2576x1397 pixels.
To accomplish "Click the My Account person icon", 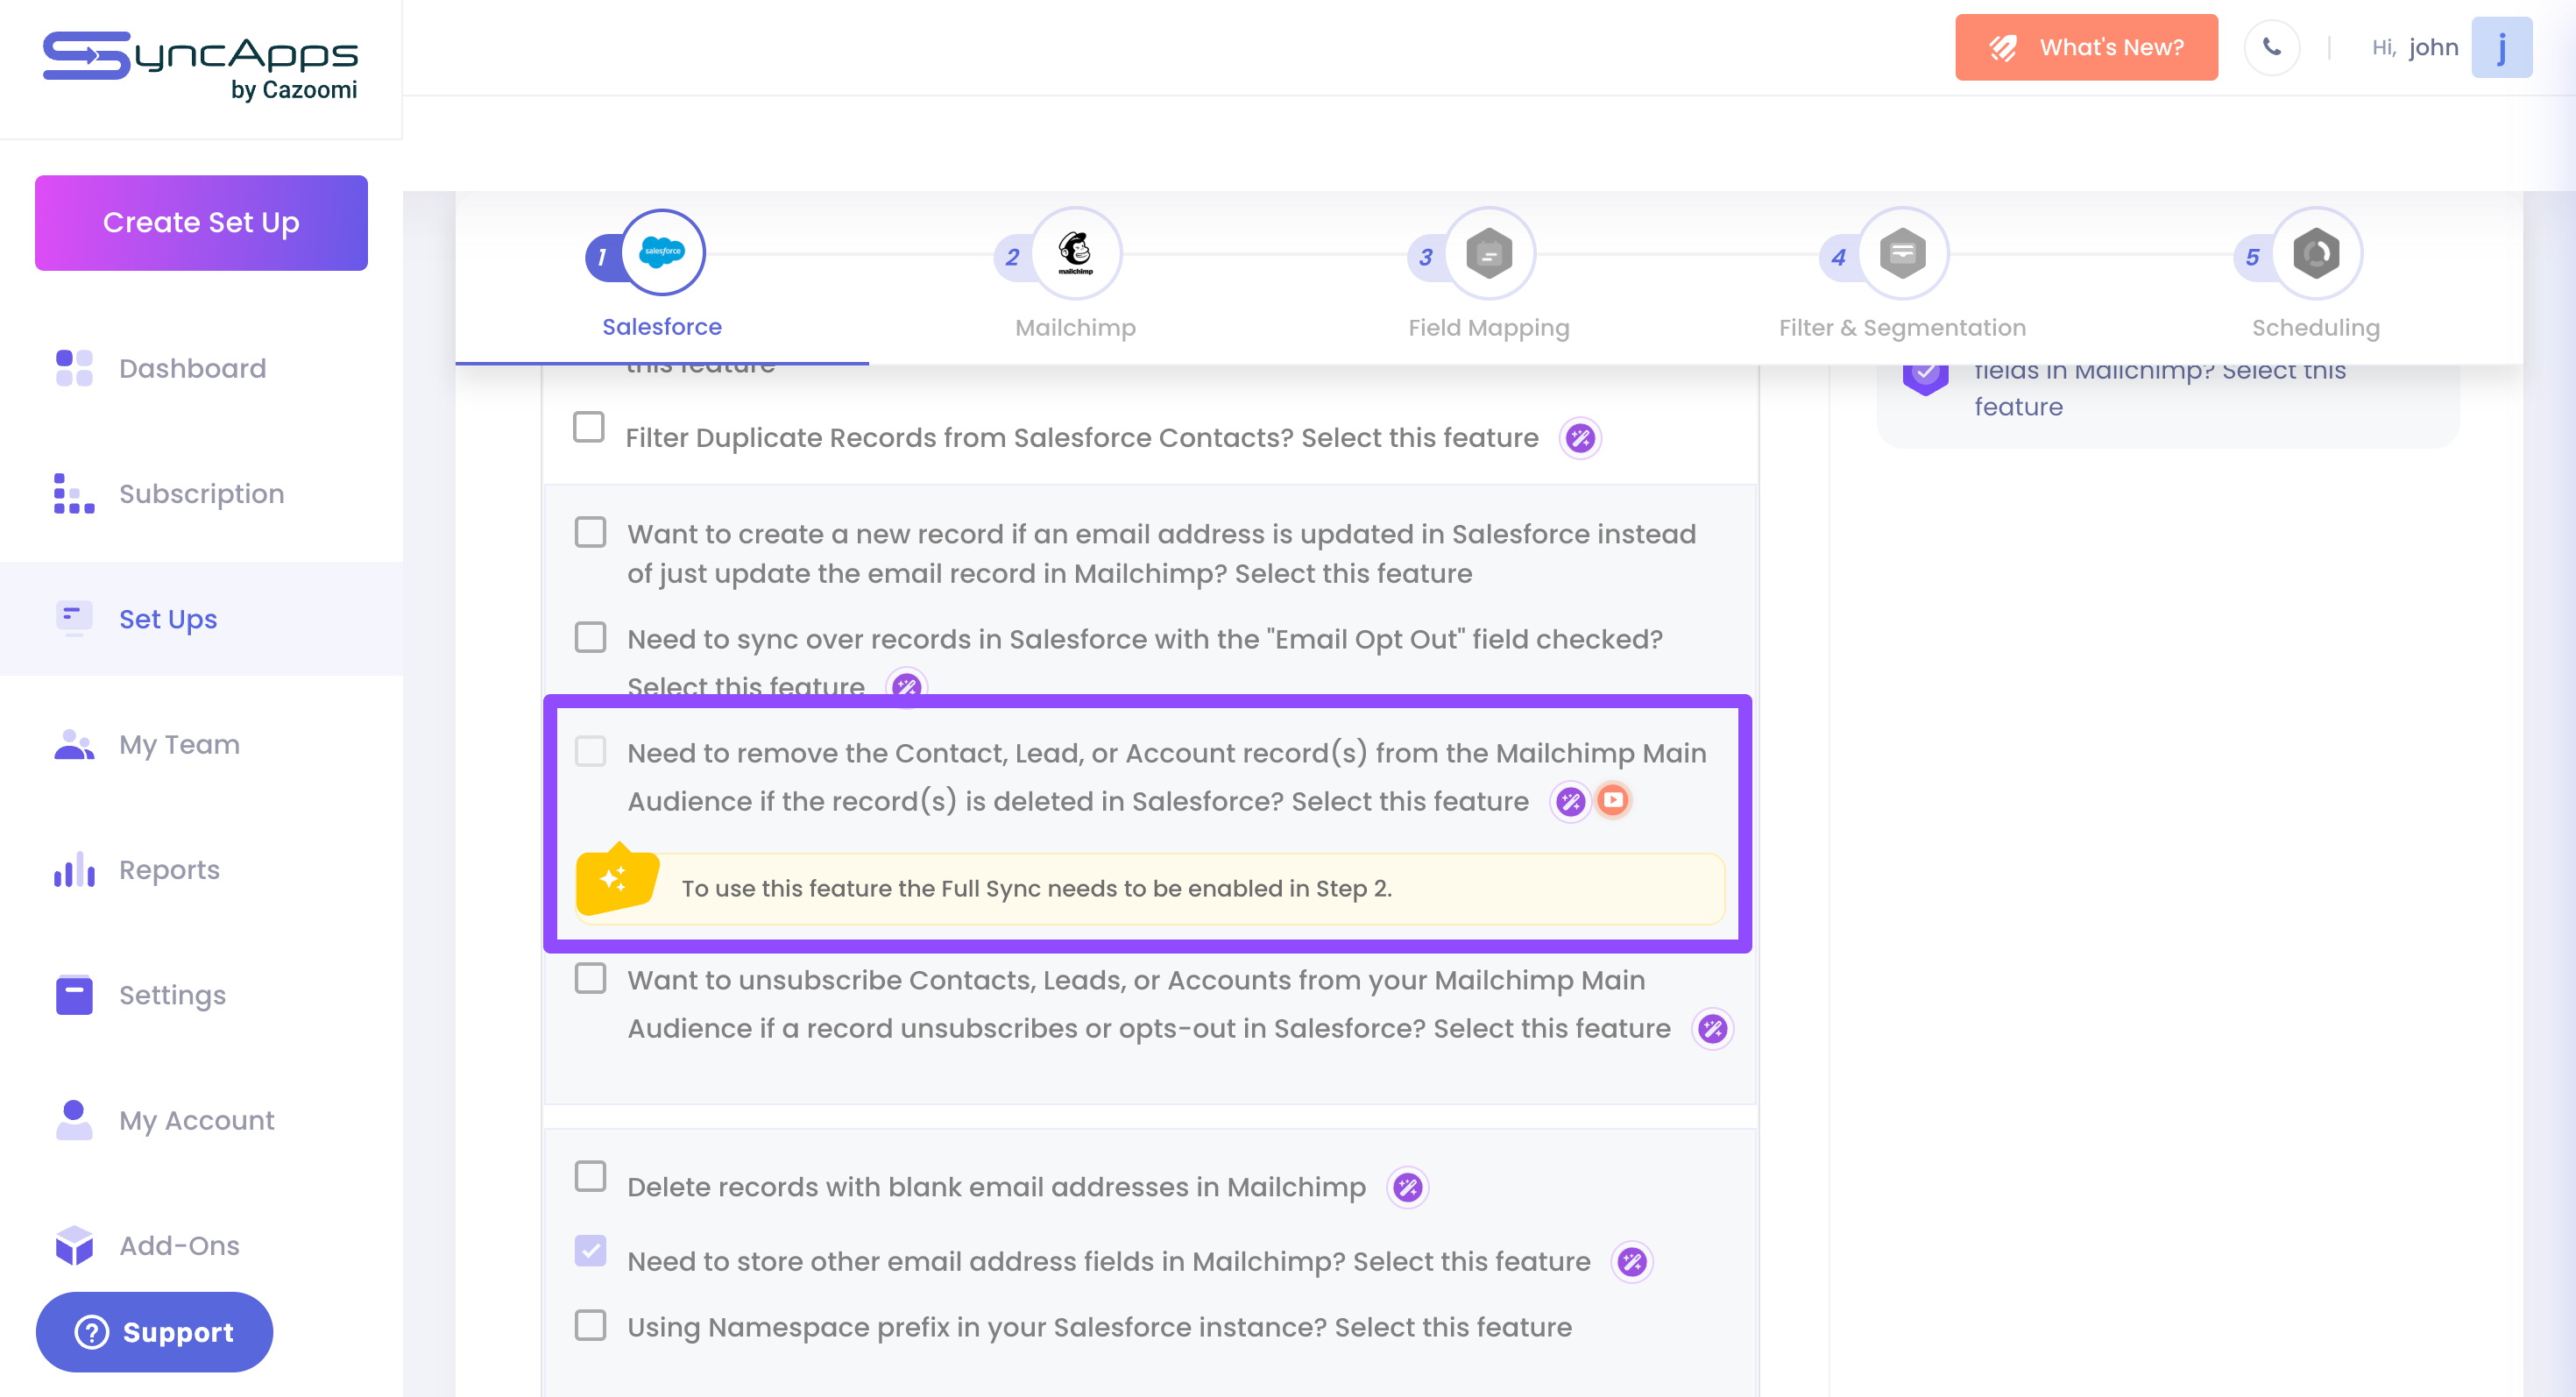I will click(x=74, y=1120).
